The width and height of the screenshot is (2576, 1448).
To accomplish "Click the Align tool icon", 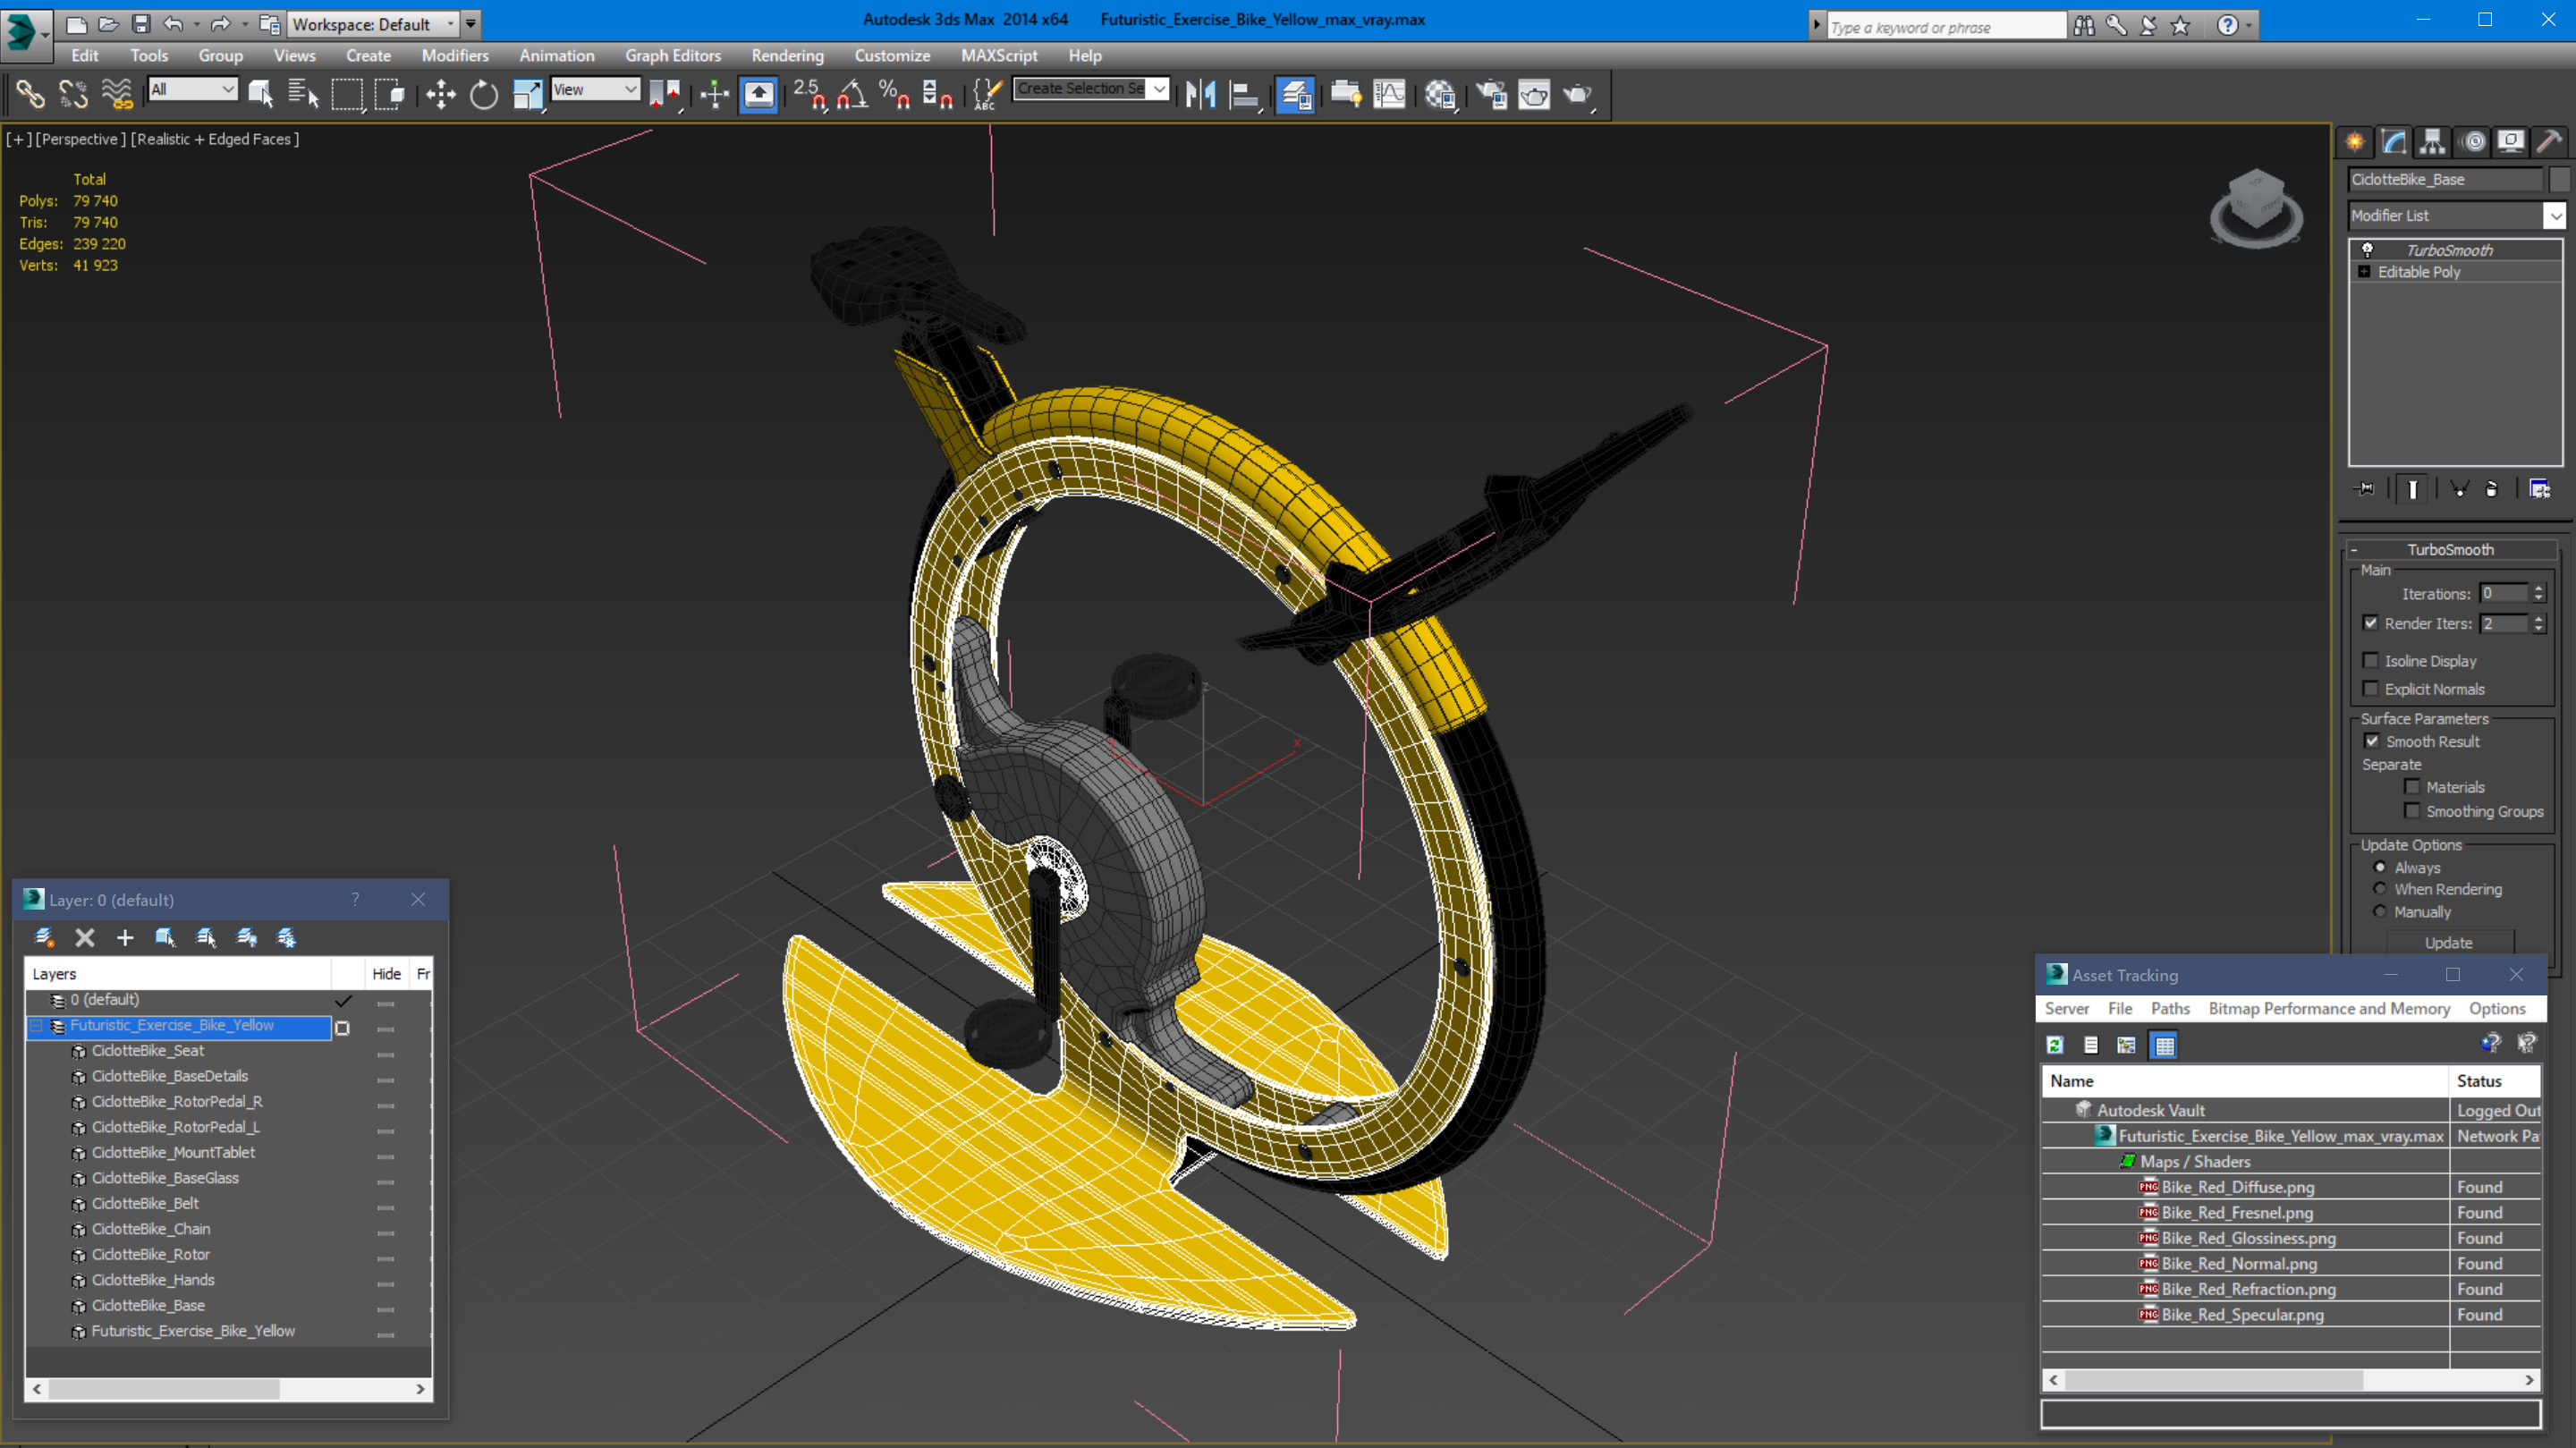I will [1244, 94].
